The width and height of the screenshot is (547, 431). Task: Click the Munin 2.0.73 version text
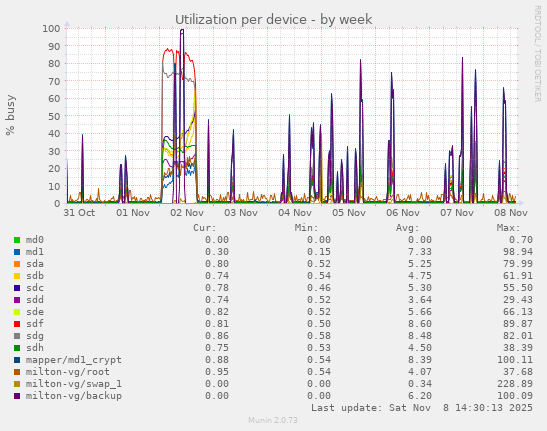click(273, 420)
